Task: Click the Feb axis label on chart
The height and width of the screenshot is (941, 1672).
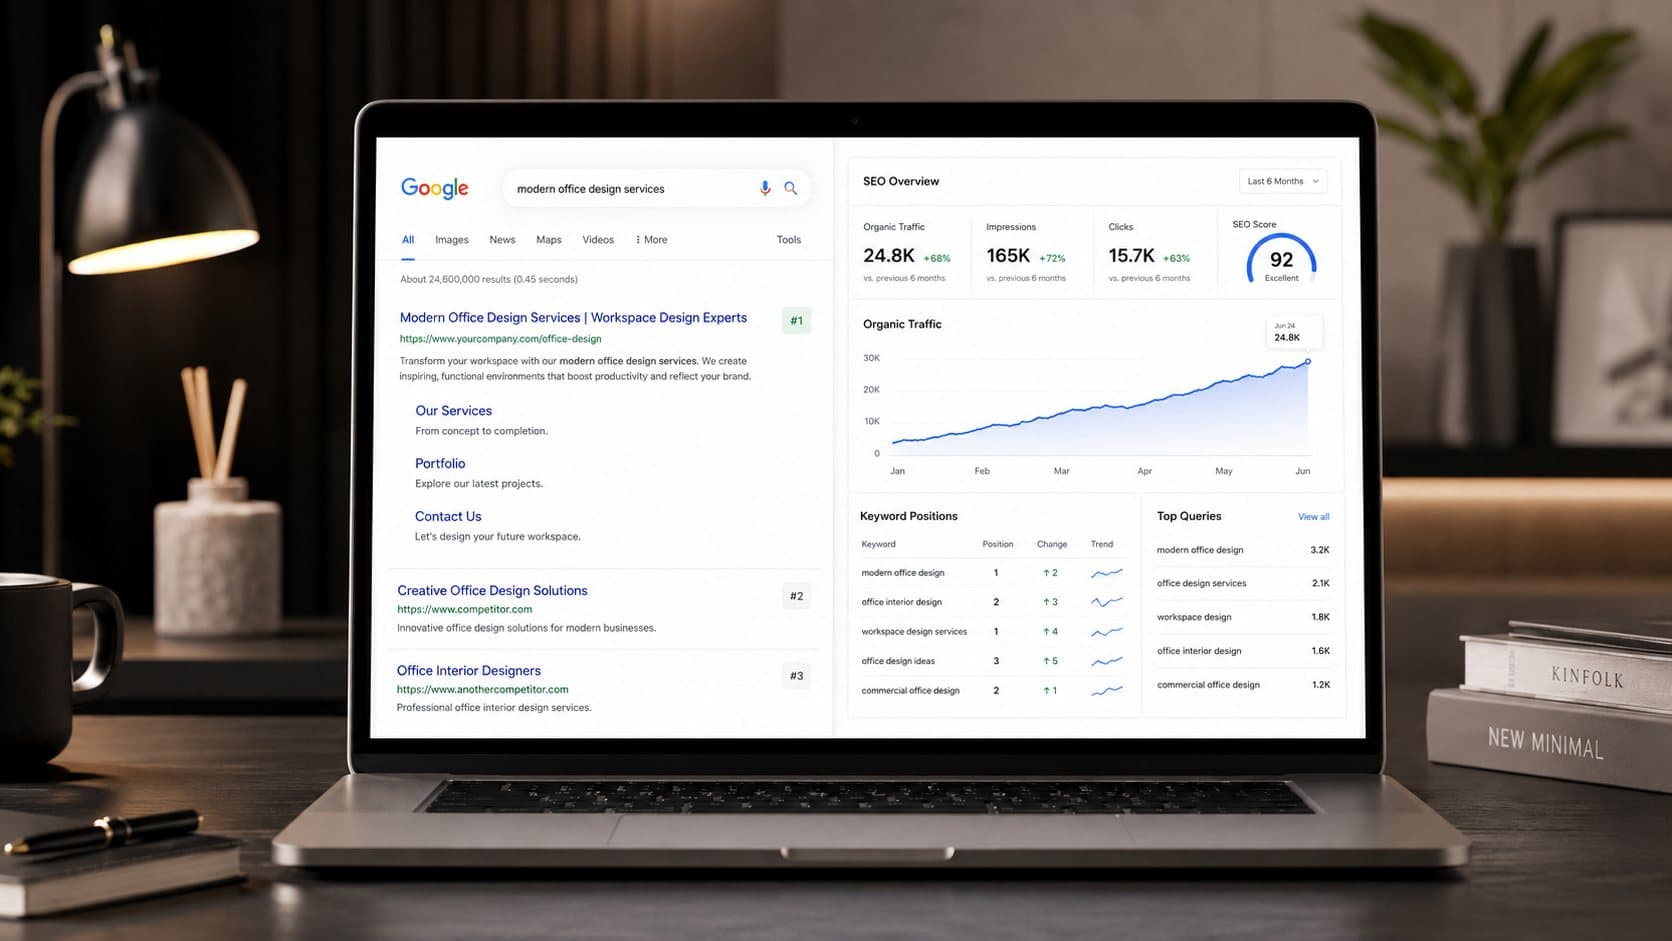Action: [982, 471]
